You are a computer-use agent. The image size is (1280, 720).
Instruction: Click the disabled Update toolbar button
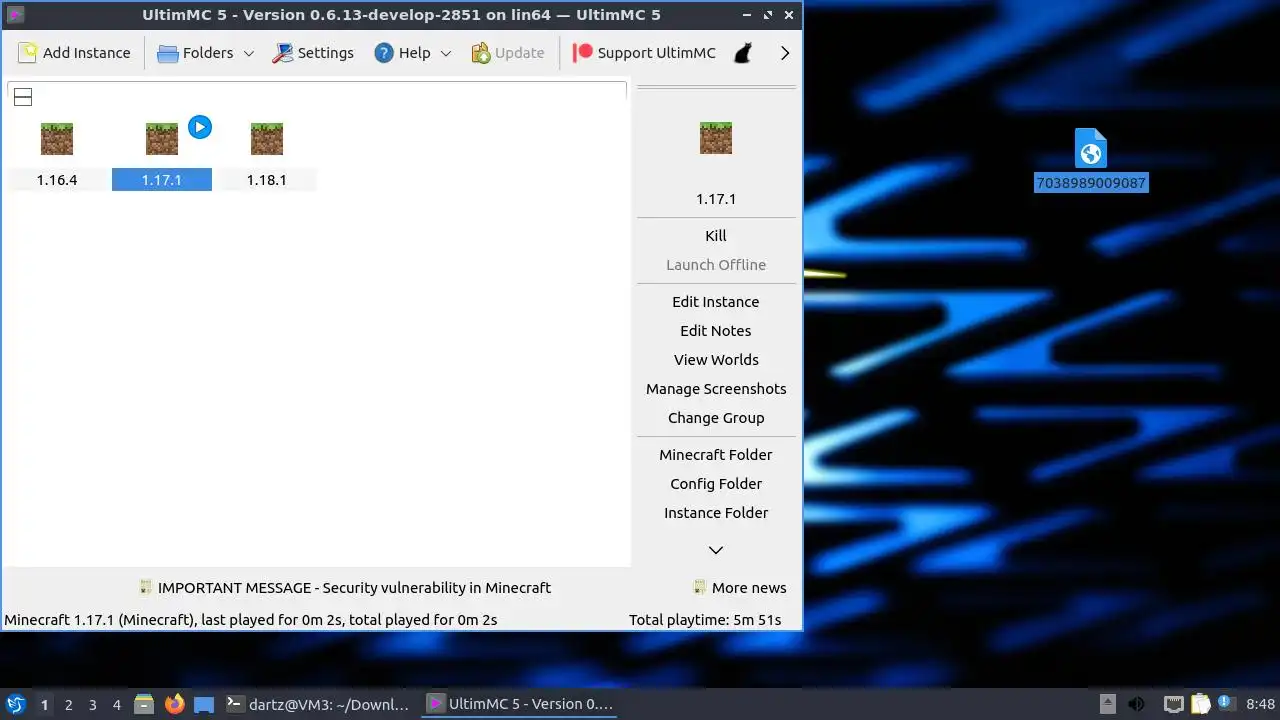508,53
